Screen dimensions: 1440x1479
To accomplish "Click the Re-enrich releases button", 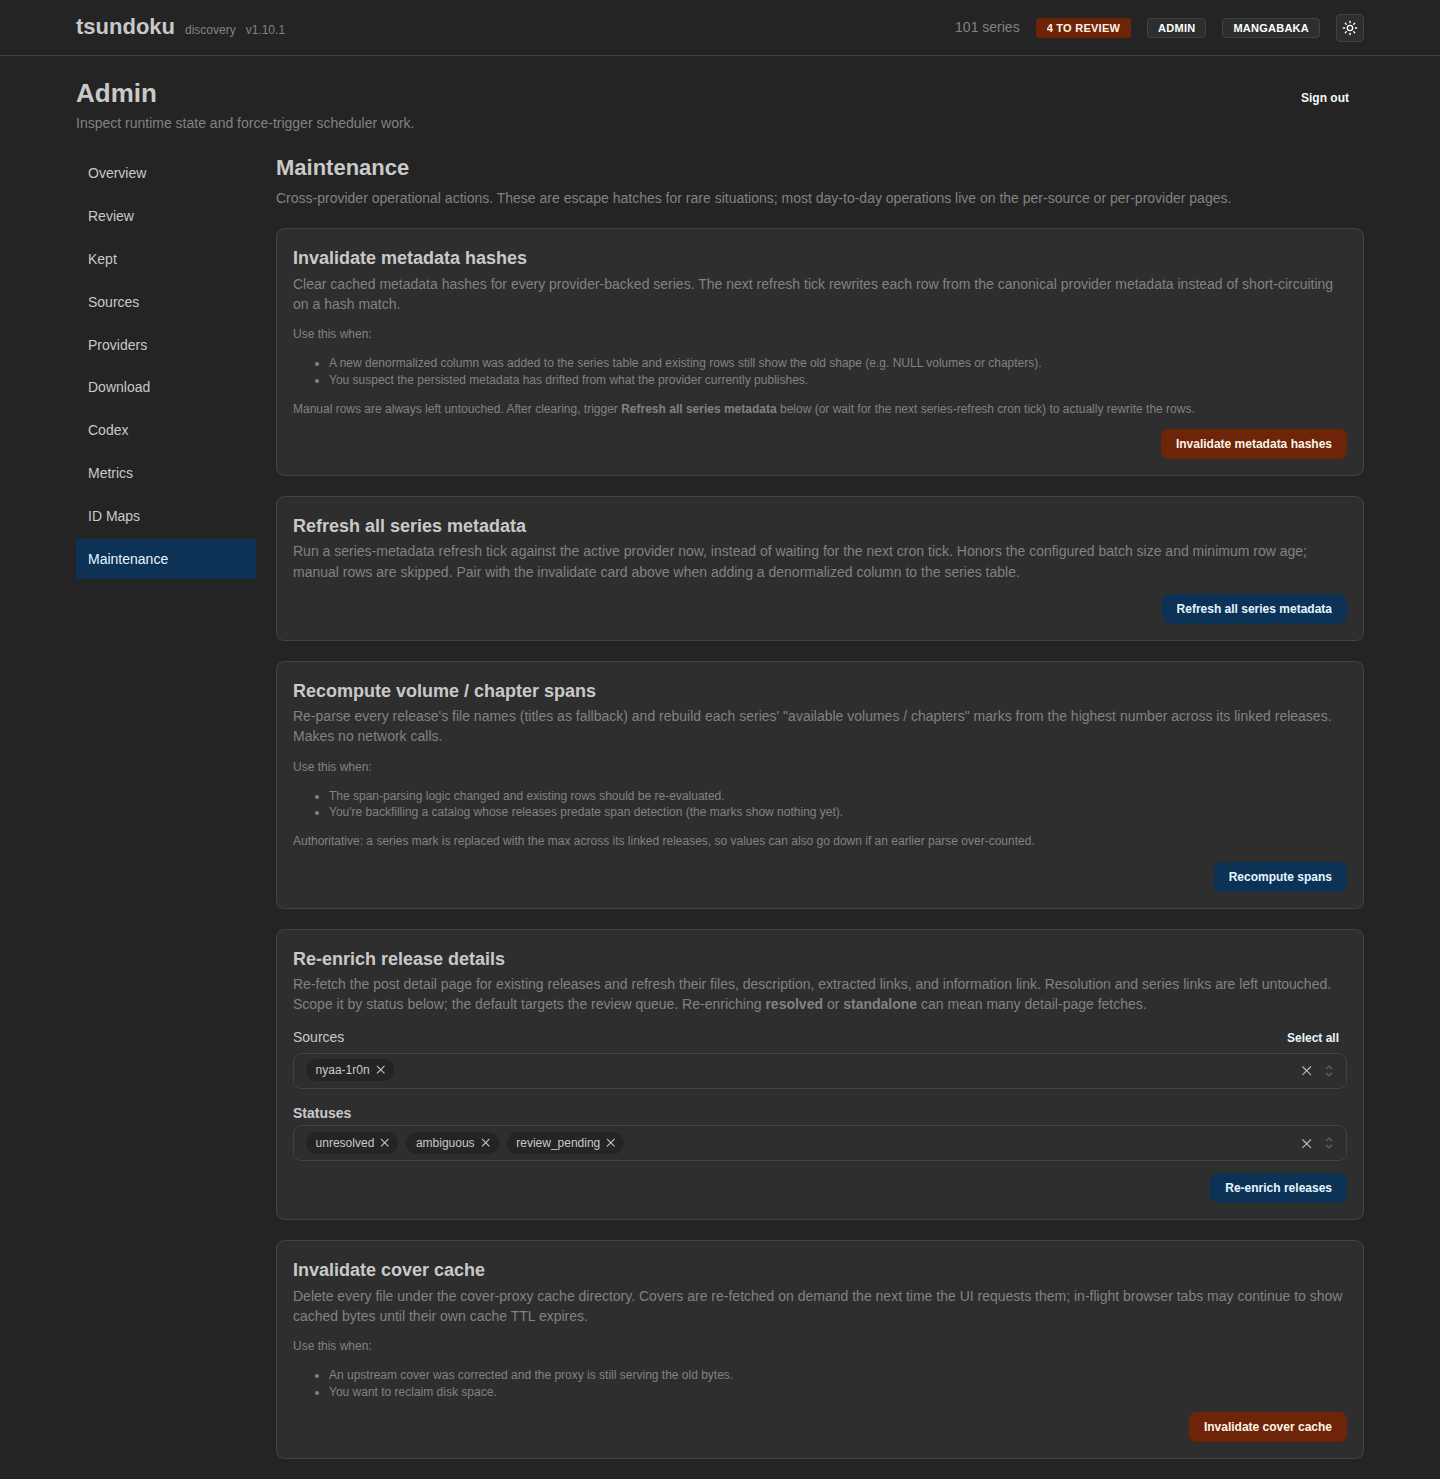I will (1278, 1188).
